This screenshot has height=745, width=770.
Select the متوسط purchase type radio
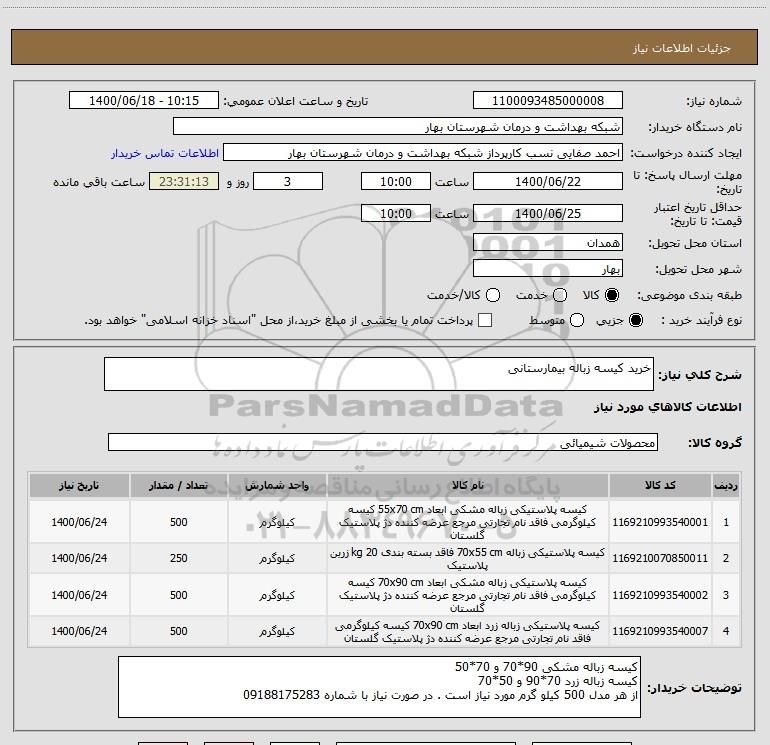(577, 320)
